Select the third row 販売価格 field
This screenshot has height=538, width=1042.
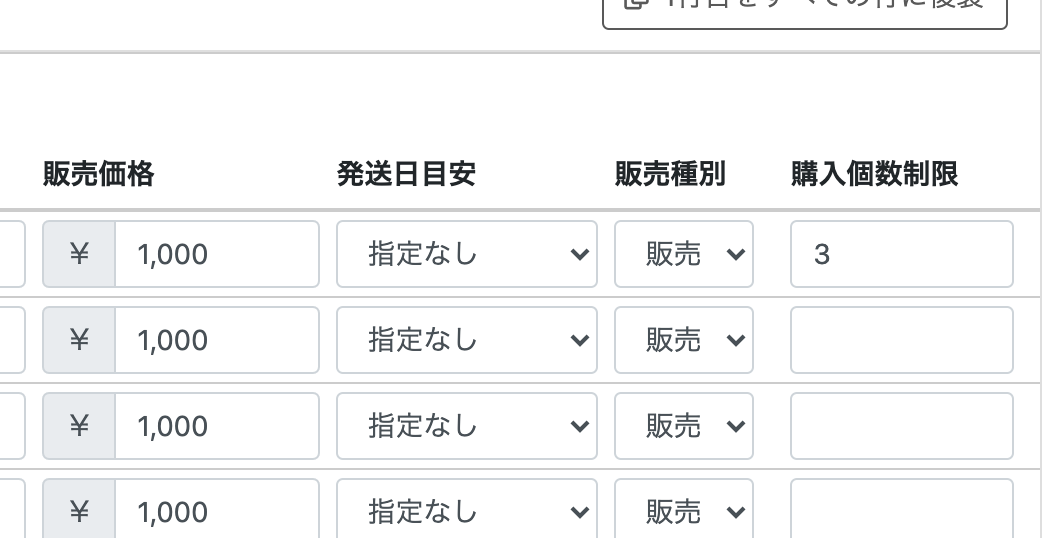[217, 426]
